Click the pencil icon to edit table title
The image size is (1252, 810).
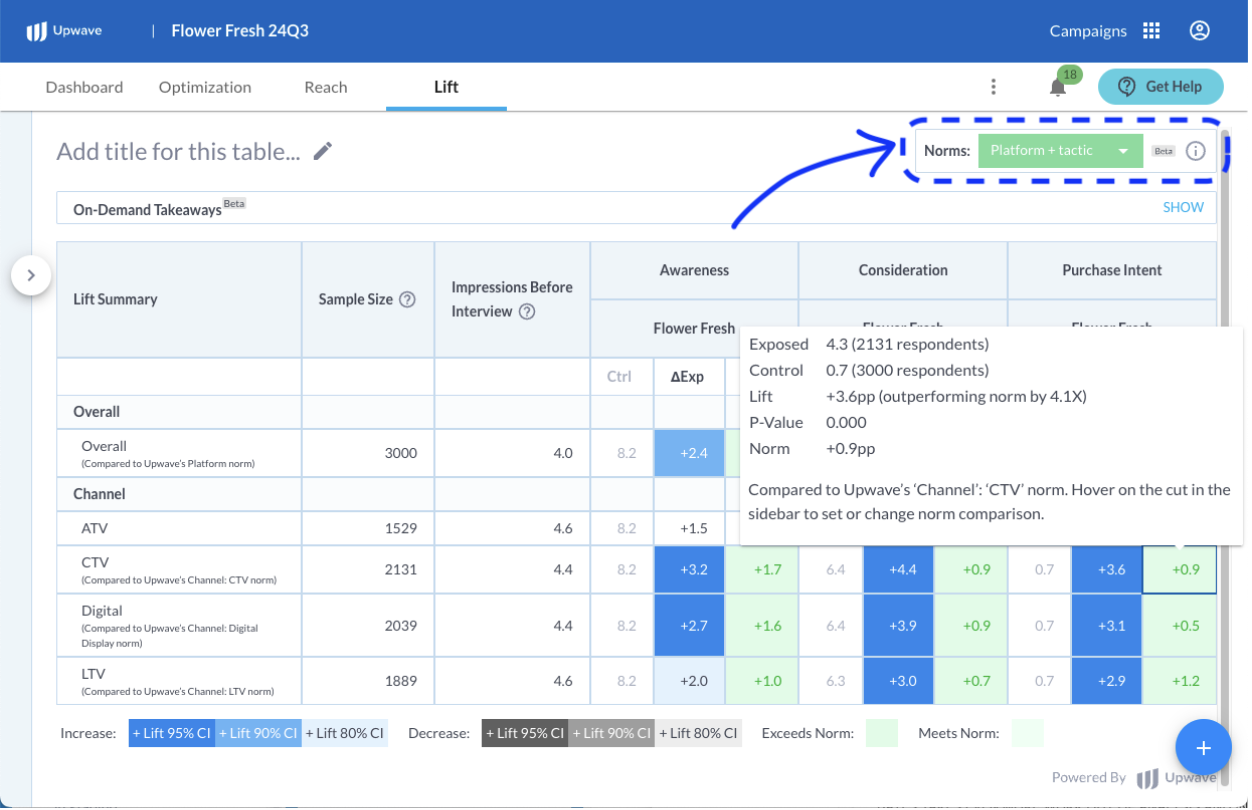[322, 152]
